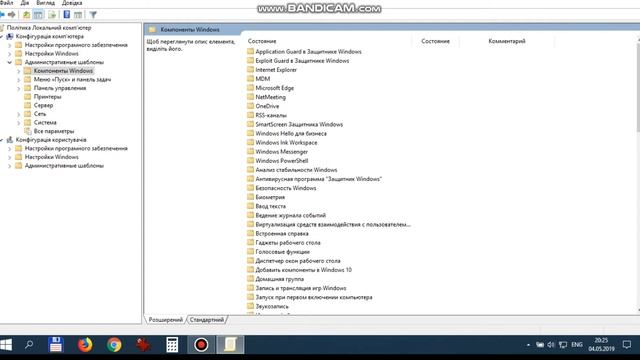The image size is (640, 360).
Task: Switch to the Стандартний tab
Action: (207, 320)
